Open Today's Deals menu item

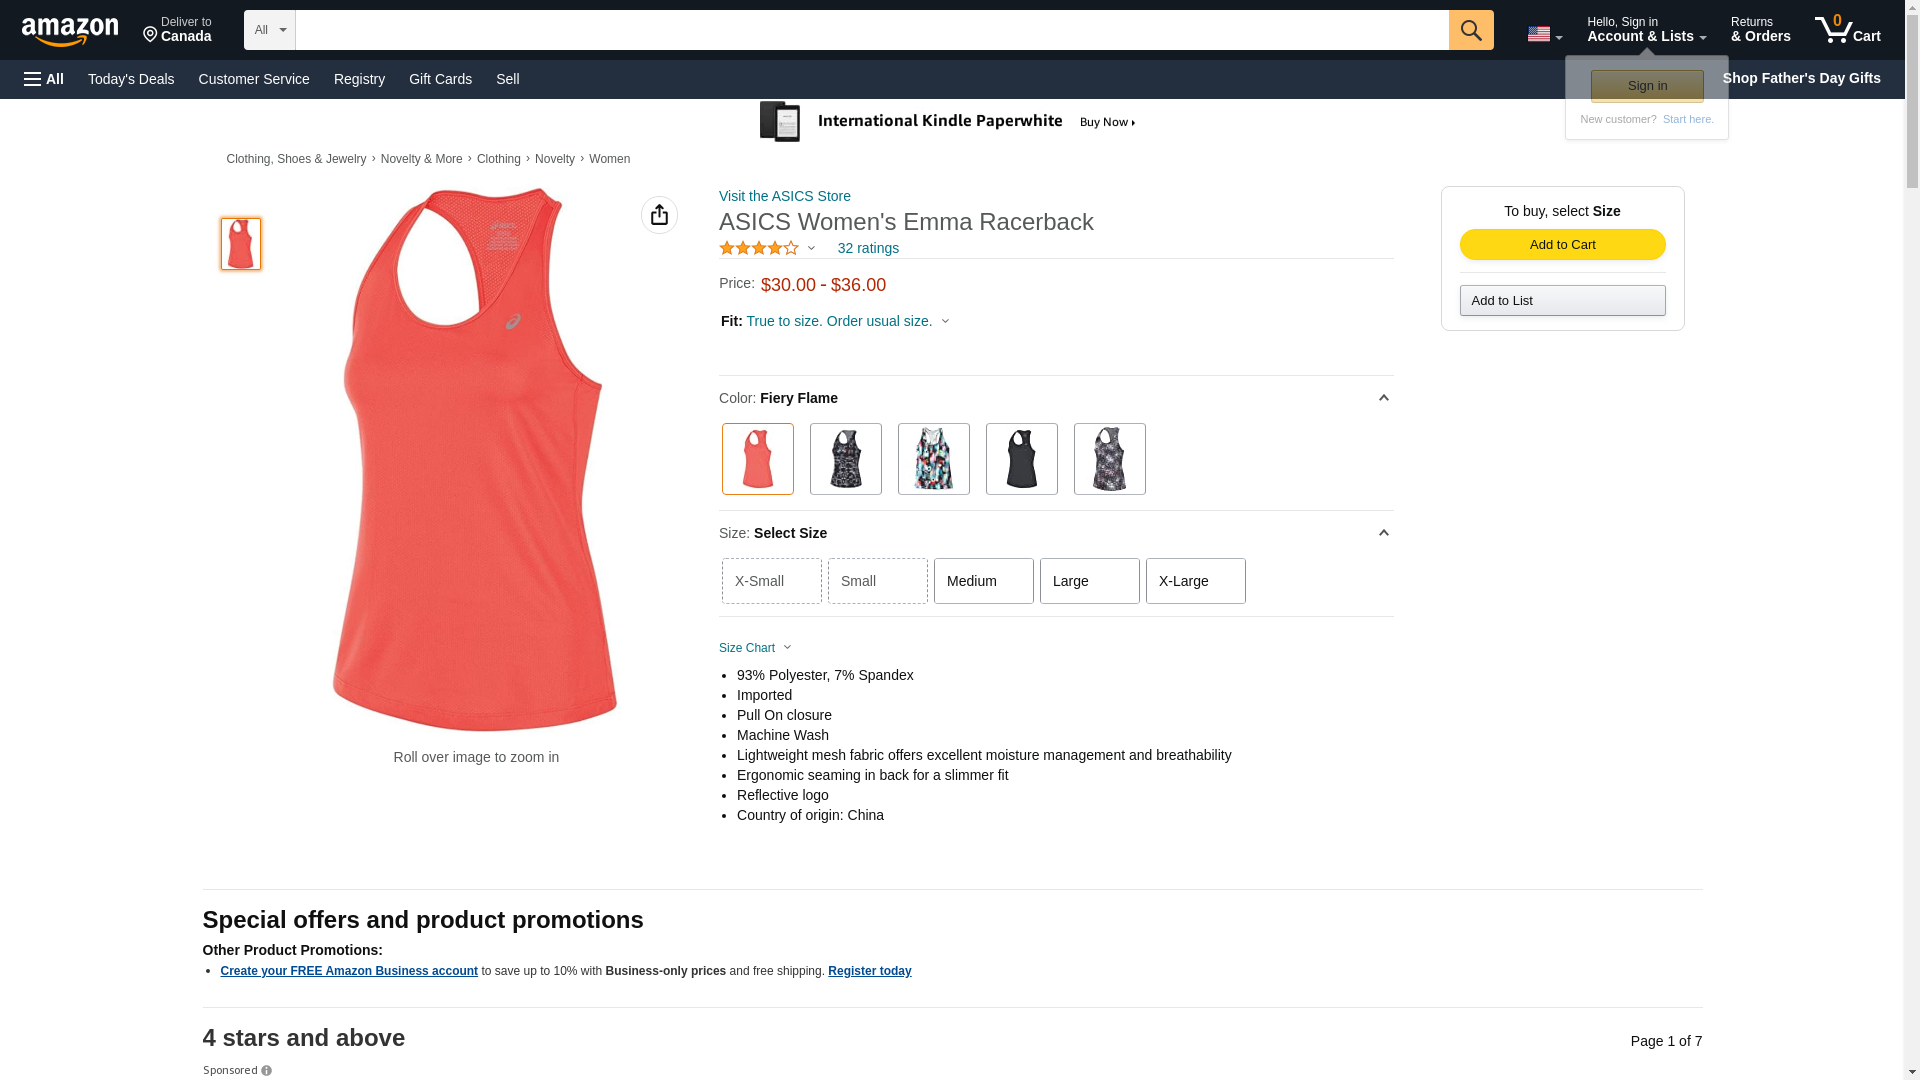point(131,79)
